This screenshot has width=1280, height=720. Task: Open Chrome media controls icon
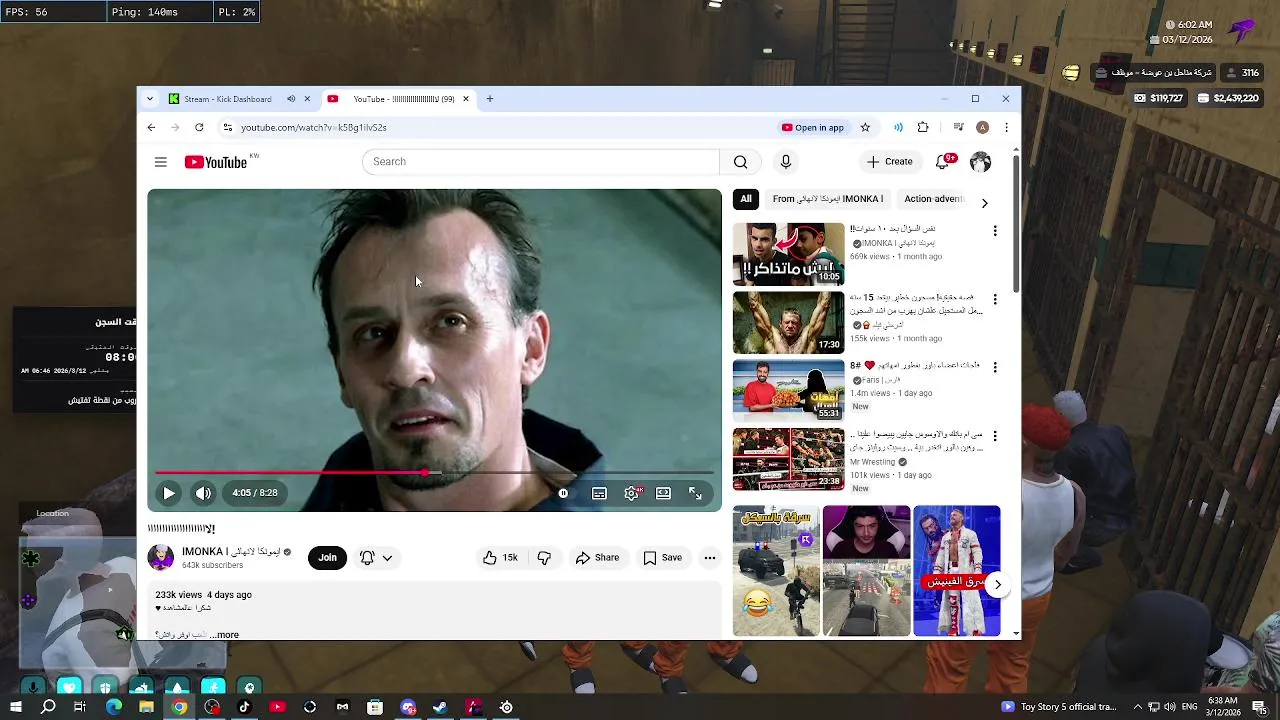[x=958, y=127]
